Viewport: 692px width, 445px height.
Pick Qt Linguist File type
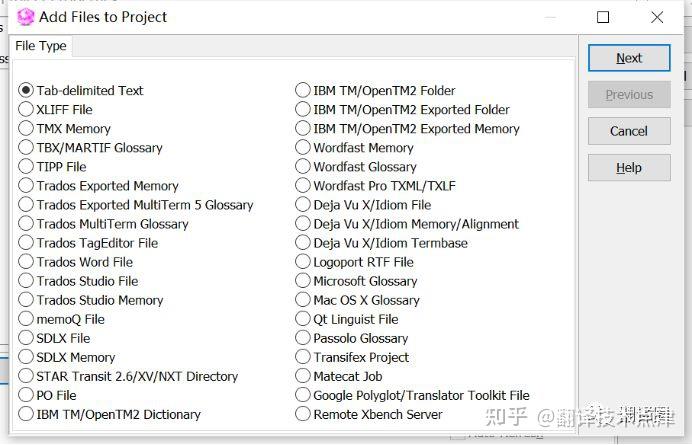(x=303, y=319)
